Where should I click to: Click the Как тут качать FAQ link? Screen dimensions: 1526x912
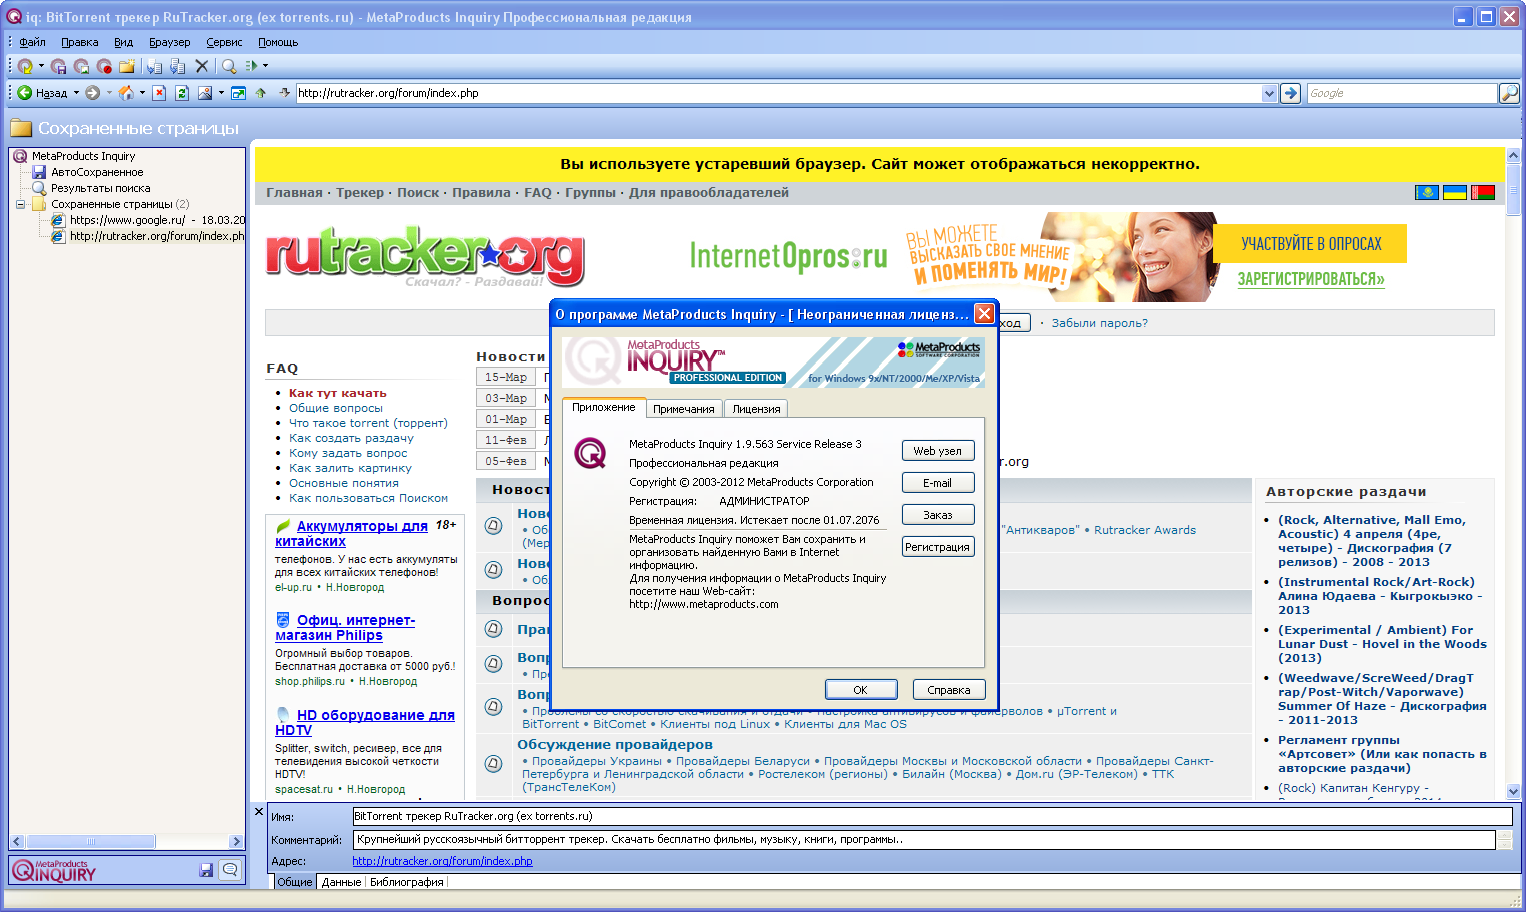[x=337, y=393]
